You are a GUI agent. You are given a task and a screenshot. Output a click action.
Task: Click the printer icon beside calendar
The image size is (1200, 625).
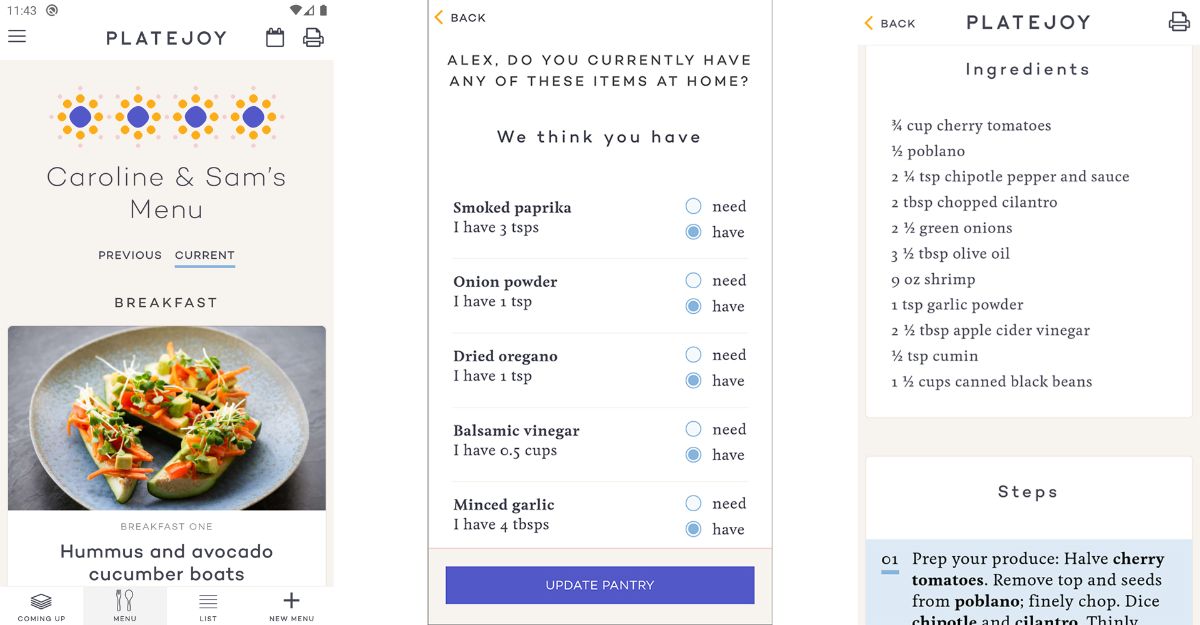(313, 38)
